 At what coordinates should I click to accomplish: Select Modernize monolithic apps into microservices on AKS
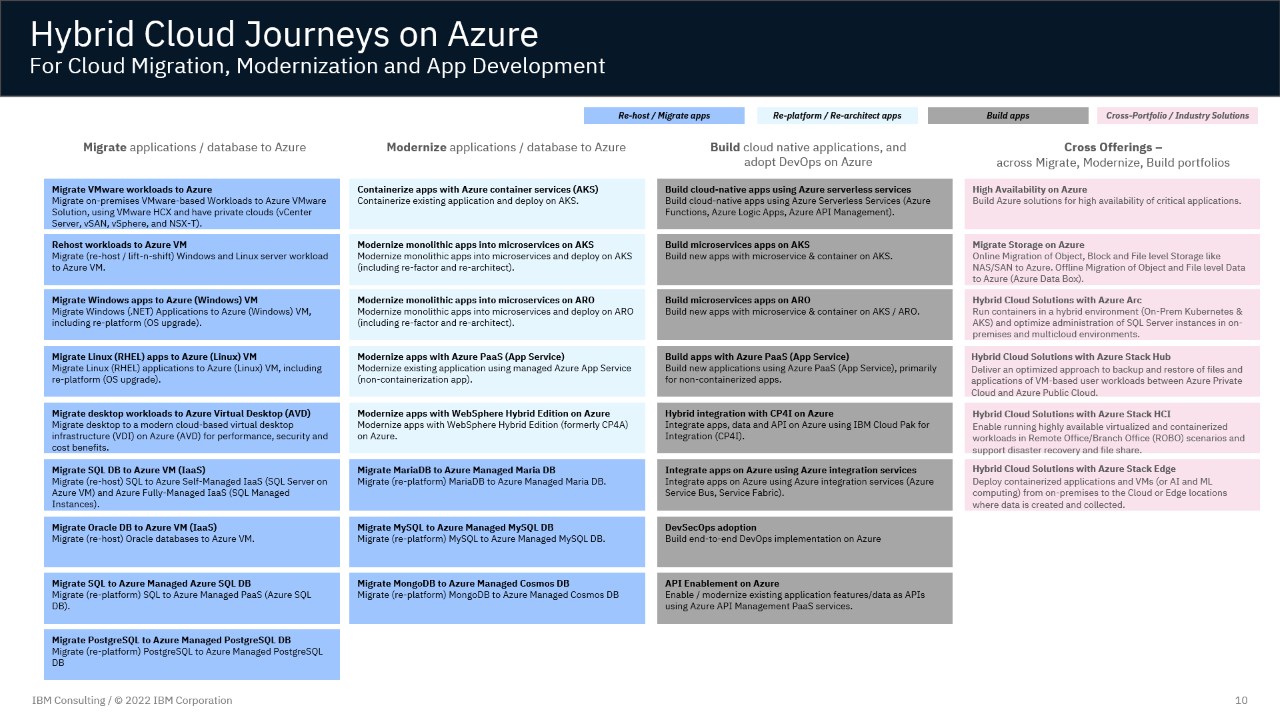pyautogui.click(x=497, y=259)
